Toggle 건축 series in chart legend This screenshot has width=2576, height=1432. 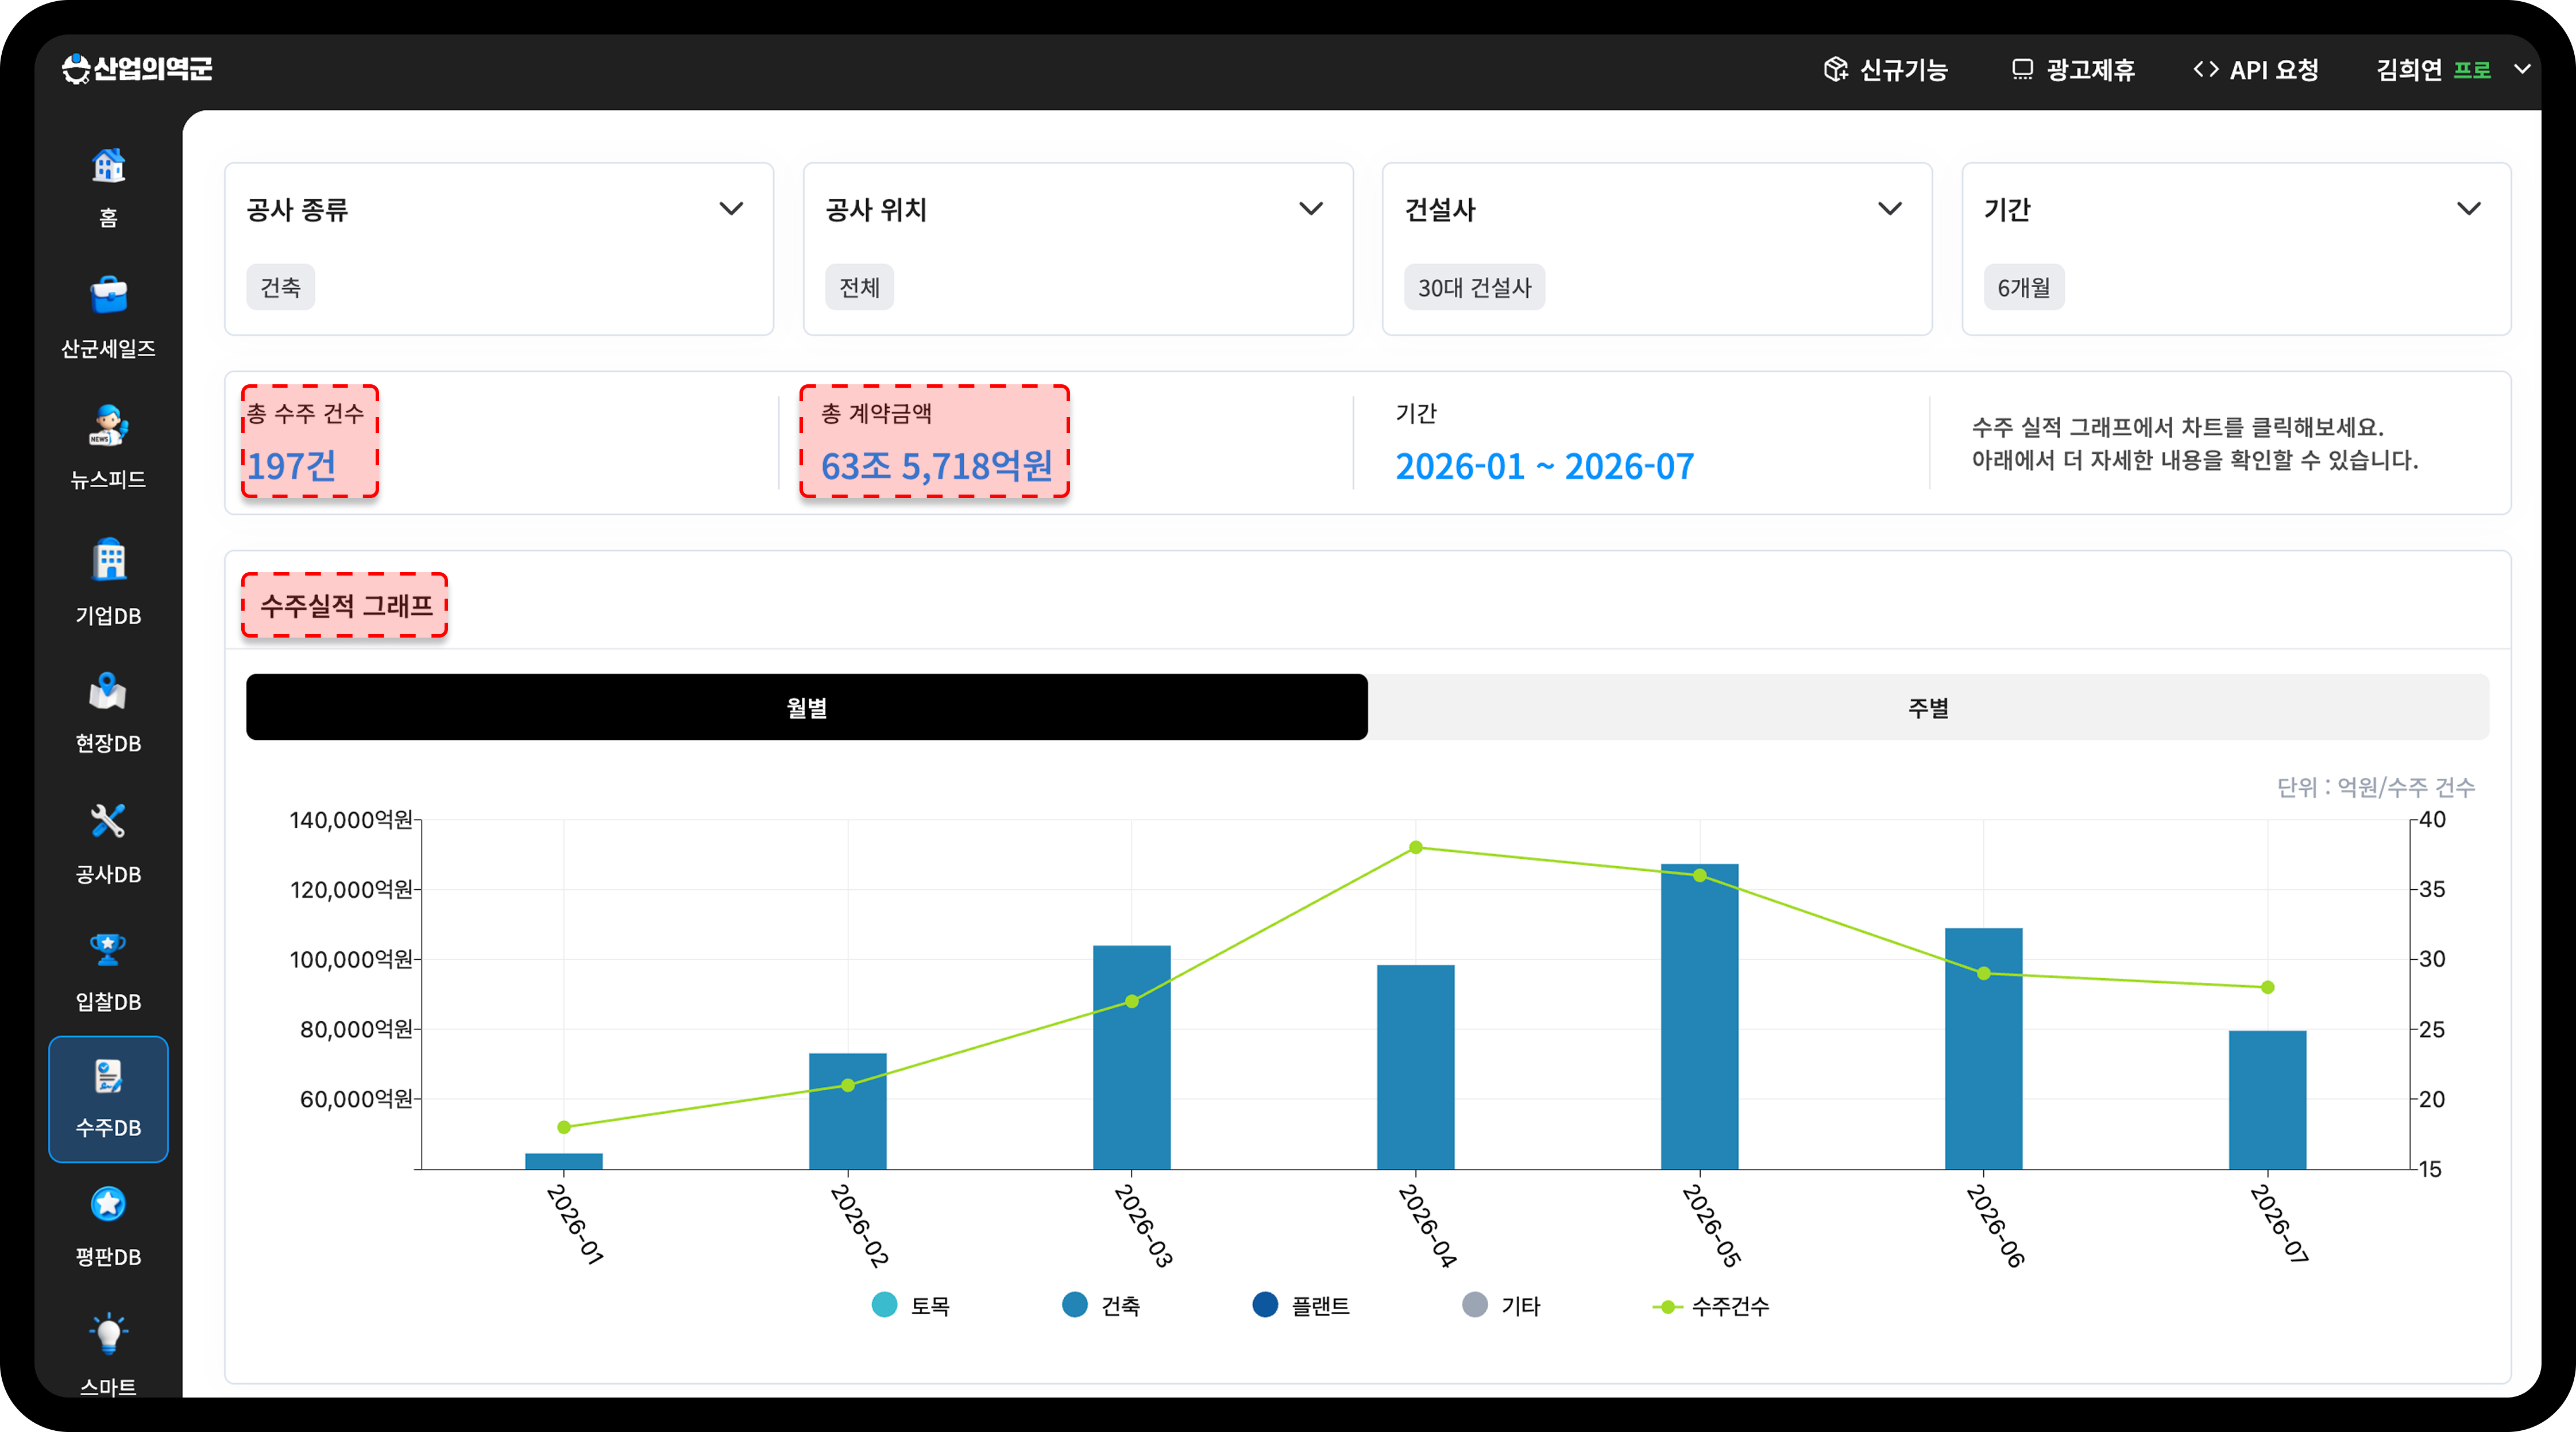1101,1305
